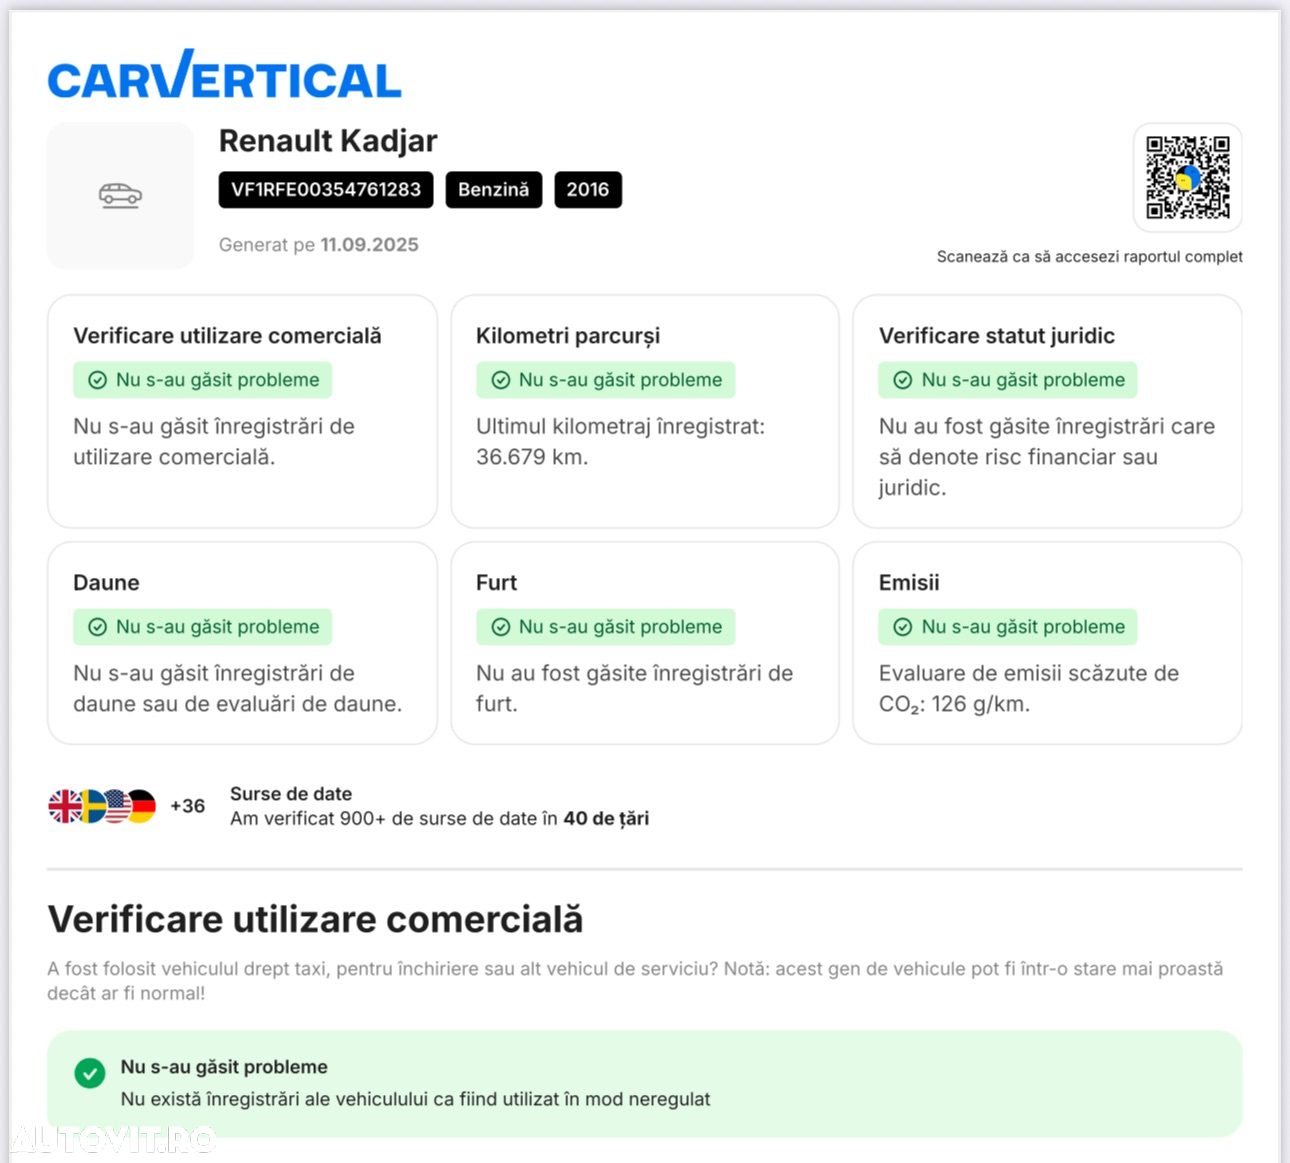The width and height of the screenshot is (1290, 1163).
Task: Click the small Verificare utilizare comercială card heading
Action: tap(227, 336)
